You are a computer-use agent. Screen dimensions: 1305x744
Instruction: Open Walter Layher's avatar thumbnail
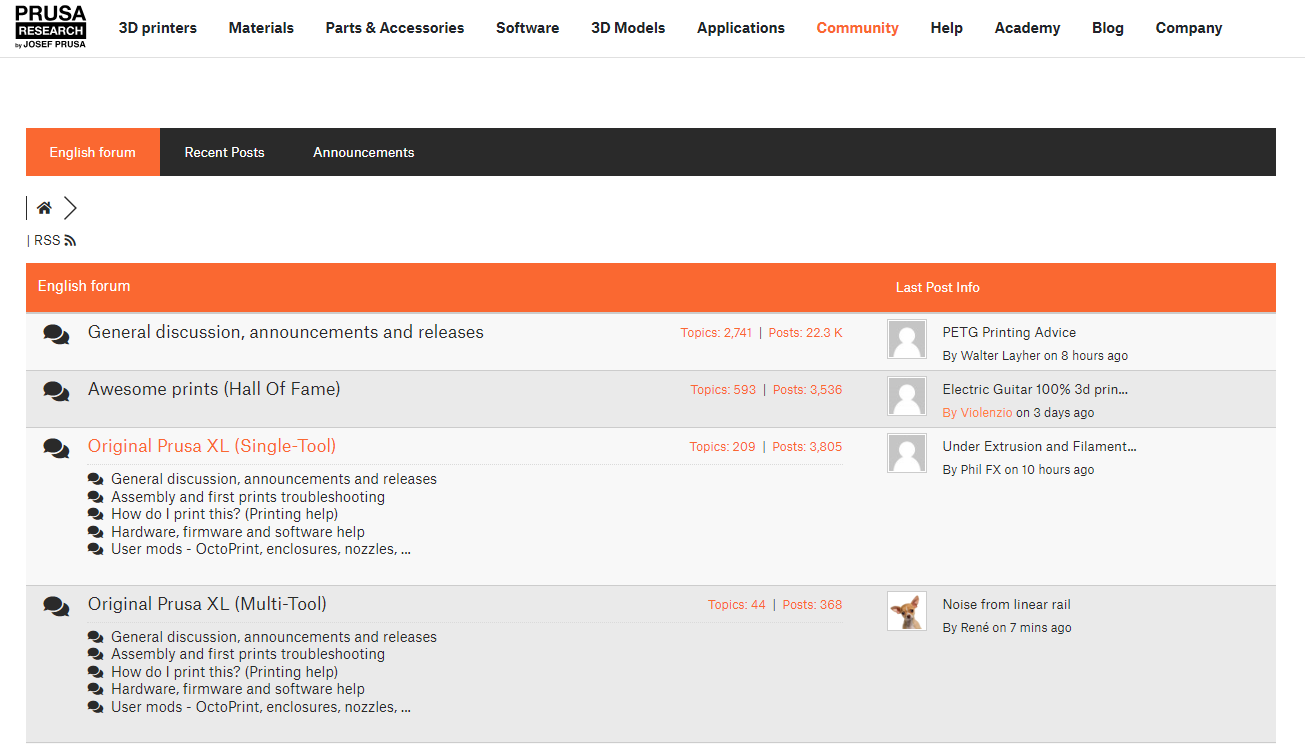click(x=907, y=340)
